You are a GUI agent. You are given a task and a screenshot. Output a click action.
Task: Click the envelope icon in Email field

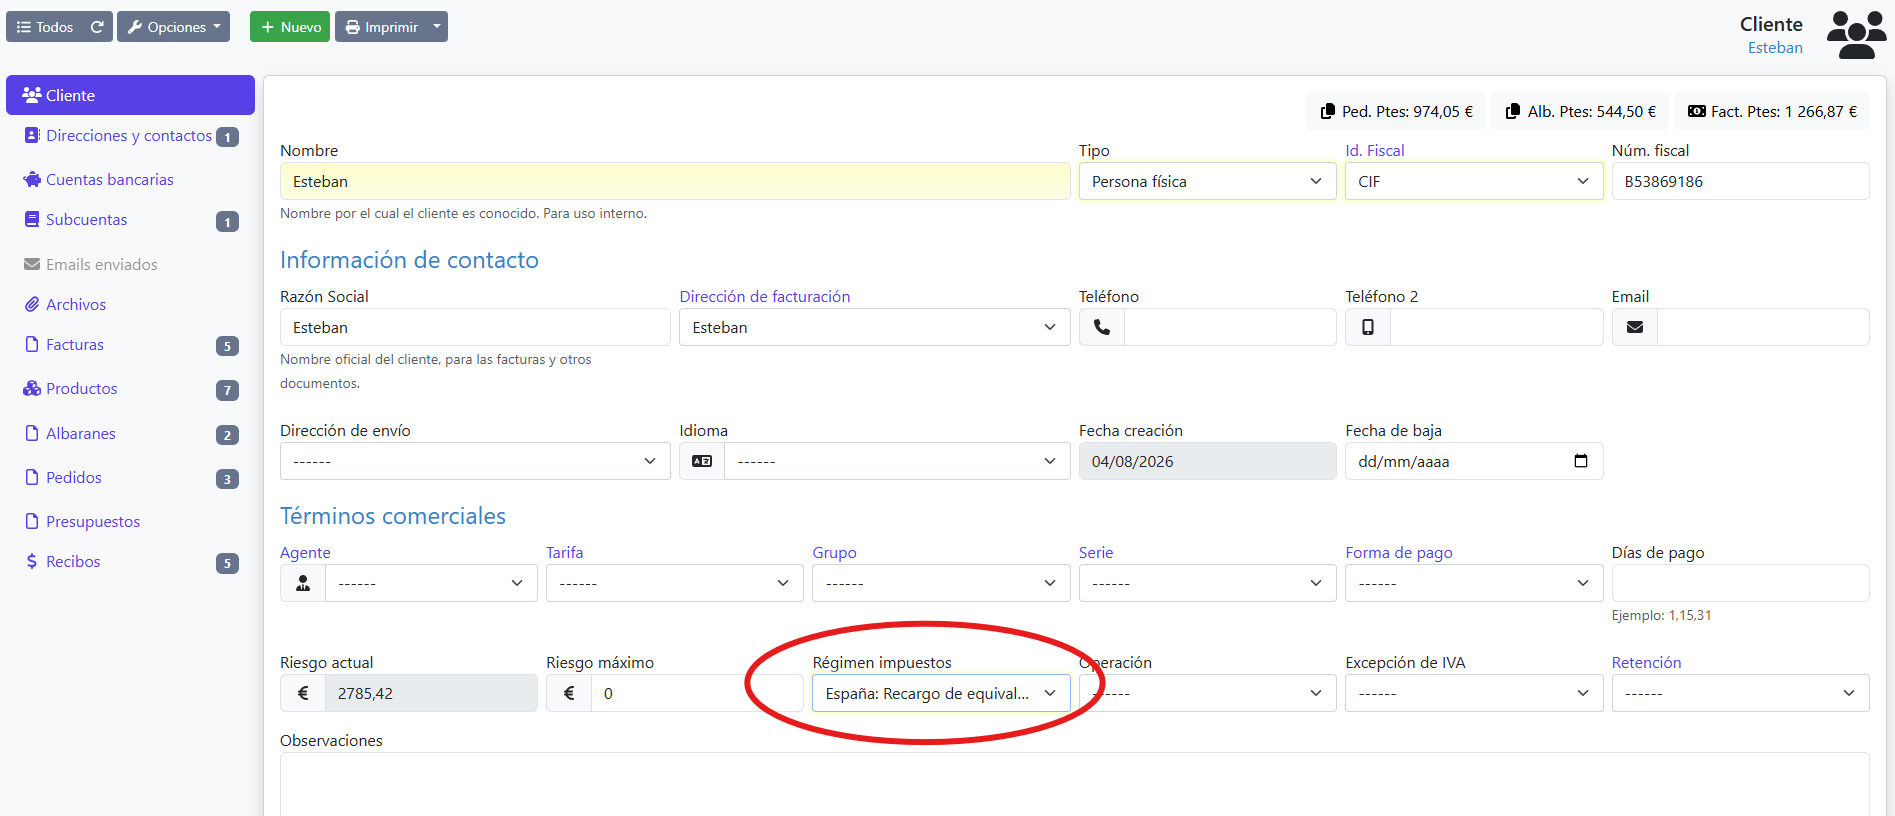pos(1635,327)
